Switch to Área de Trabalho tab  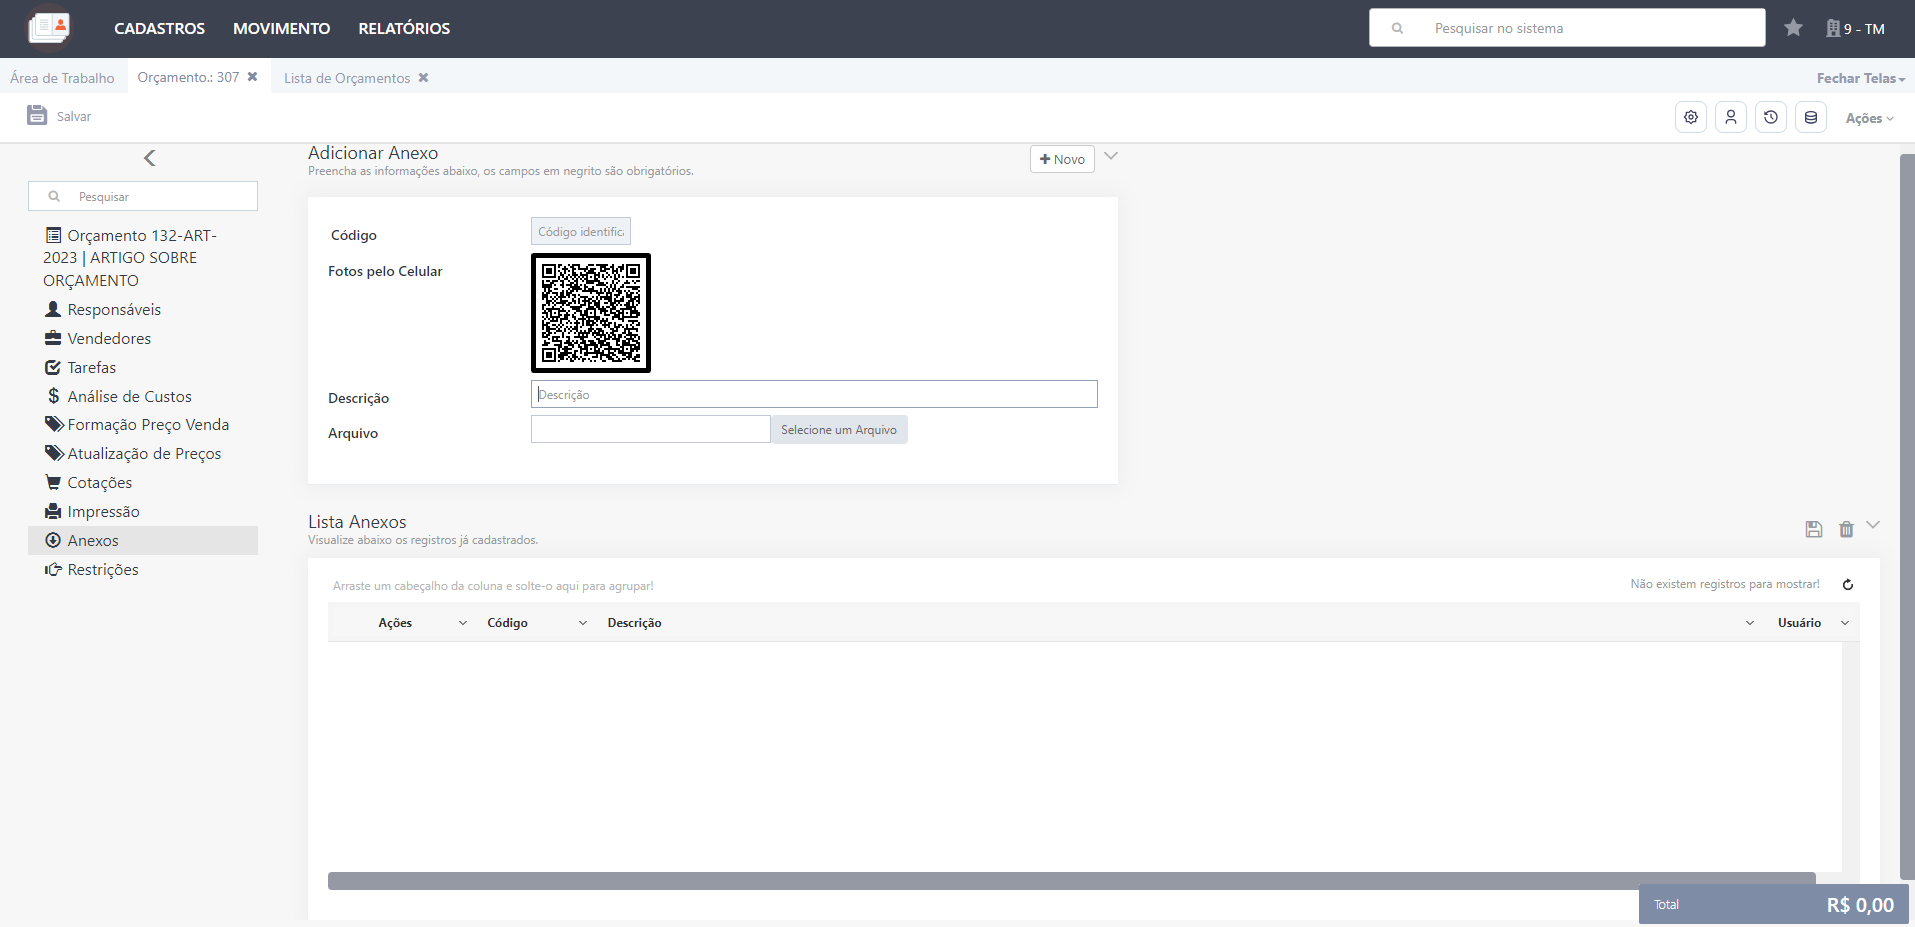point(62,78)
